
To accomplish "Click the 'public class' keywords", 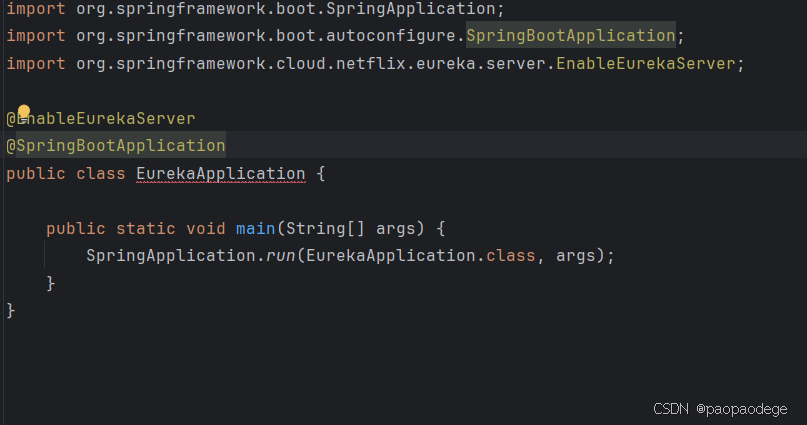I will click(x=66, y=174).
